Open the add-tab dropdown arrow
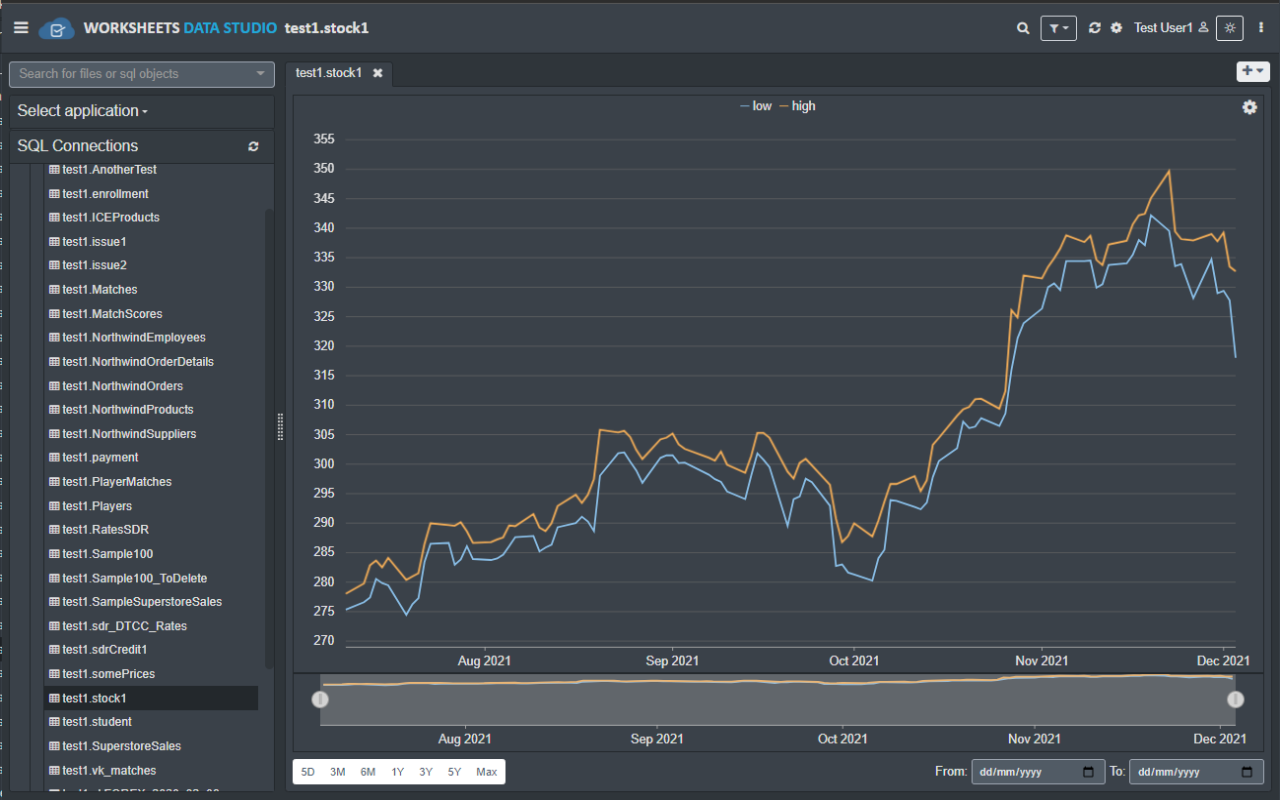The height and width of the screenshot is (800, 1280). [1260, 71]
